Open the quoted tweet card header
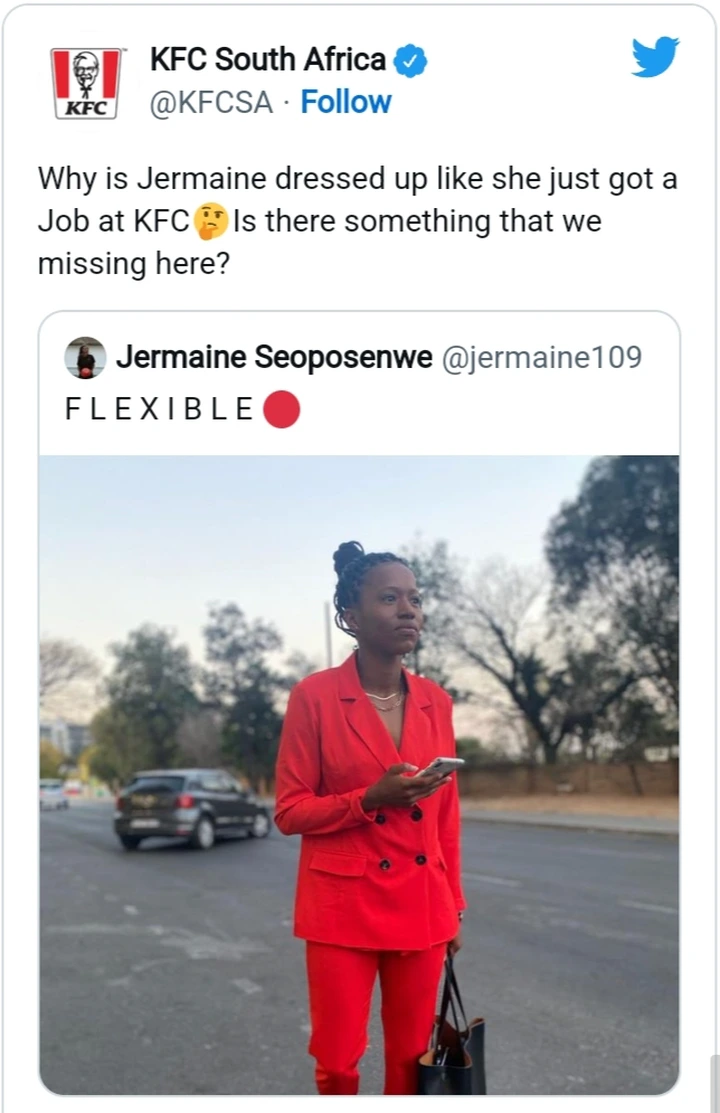The width and height of the screenshot is (720, 1113). pos(359,383)
